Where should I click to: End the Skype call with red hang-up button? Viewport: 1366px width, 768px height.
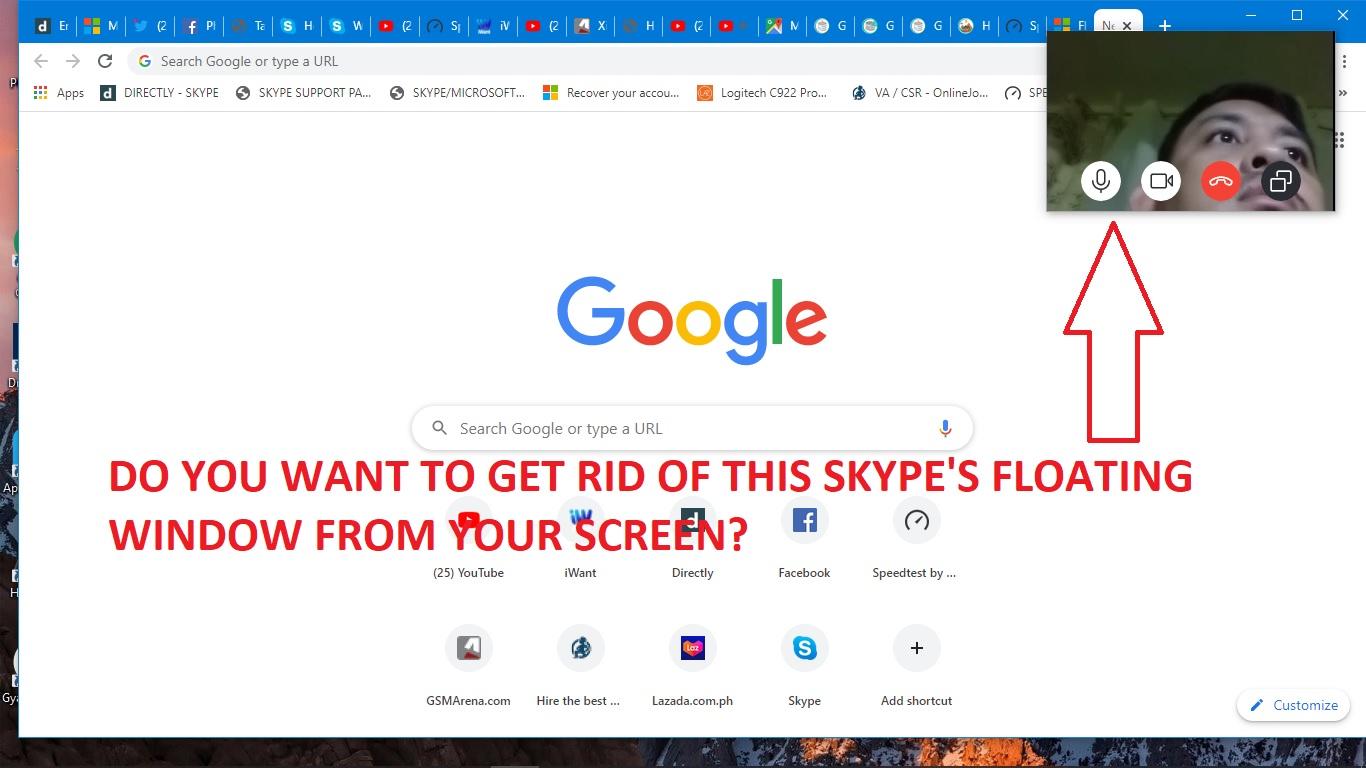1220,181
